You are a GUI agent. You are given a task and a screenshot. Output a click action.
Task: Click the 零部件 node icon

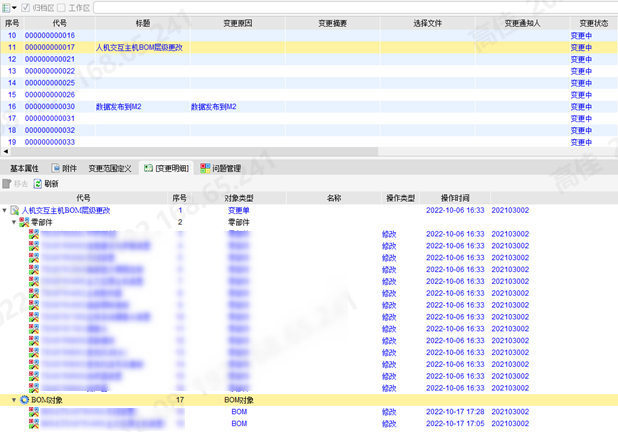coord(24,223)
